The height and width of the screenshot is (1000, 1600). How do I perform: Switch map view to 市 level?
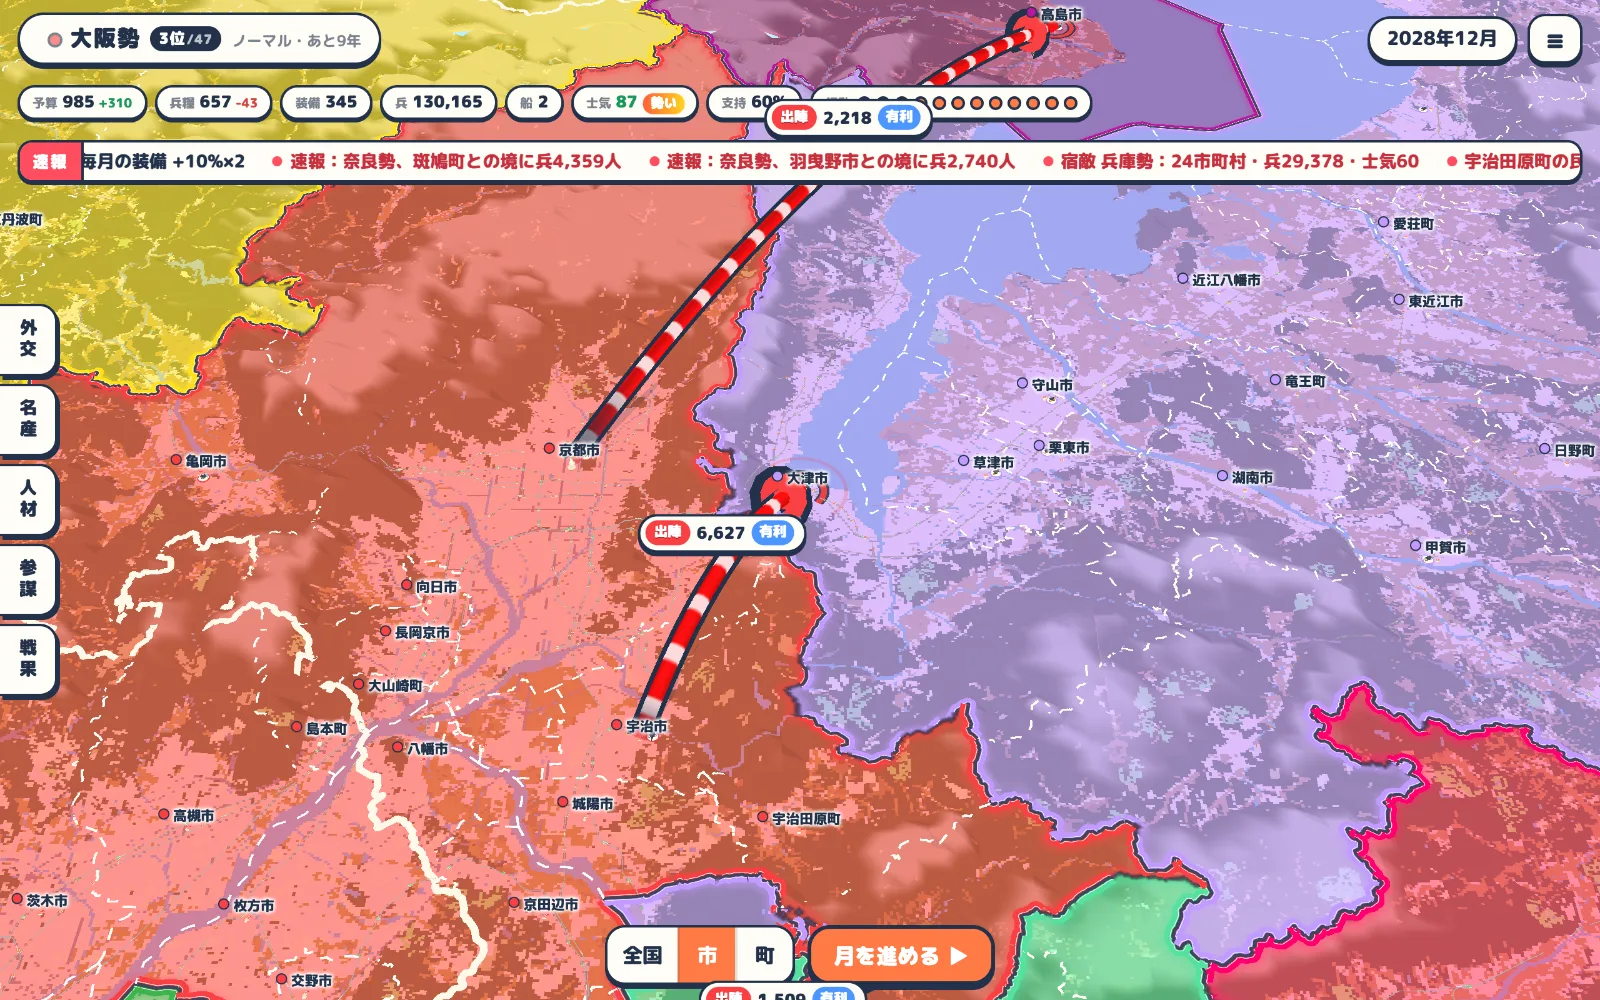click(707, 956)
